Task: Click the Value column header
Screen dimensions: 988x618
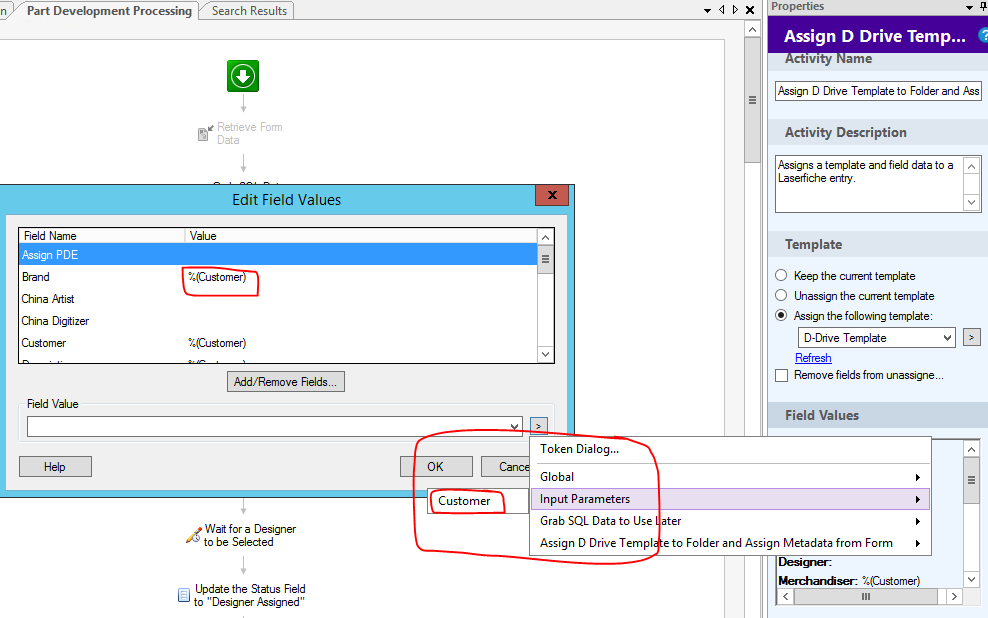Action: click(361, 236)
